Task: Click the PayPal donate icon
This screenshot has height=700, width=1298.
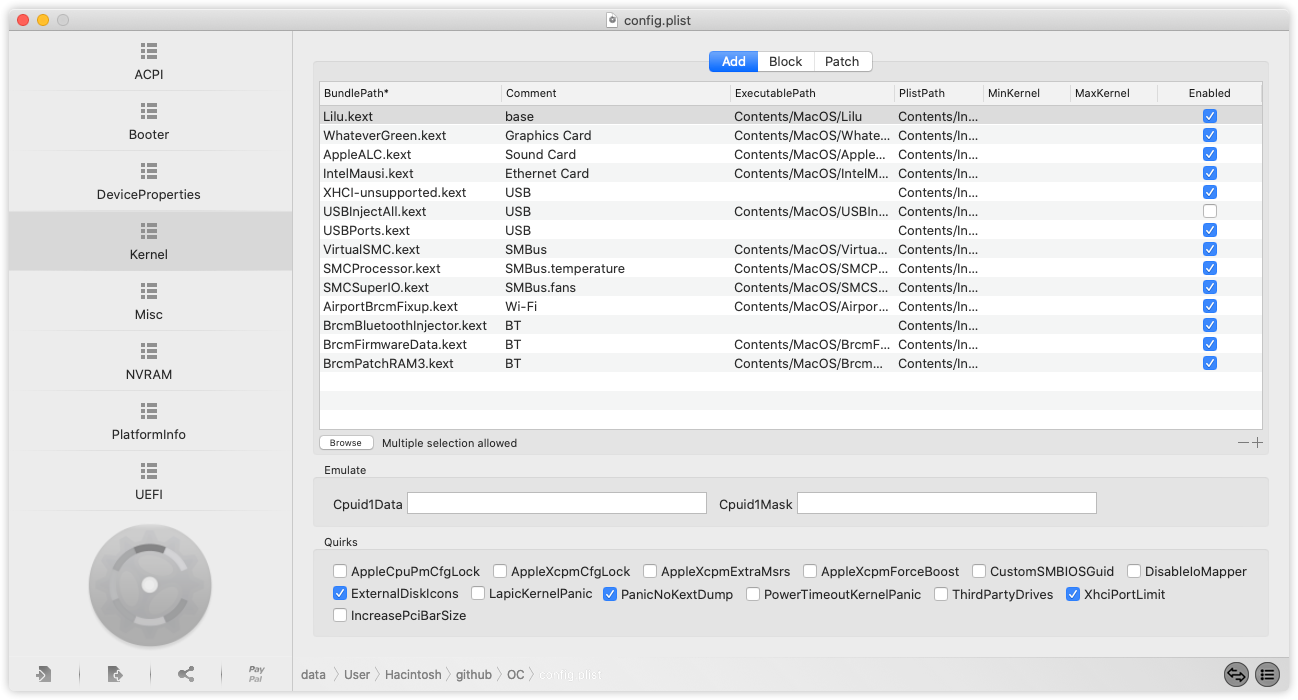Action: [x=257, y=674]
